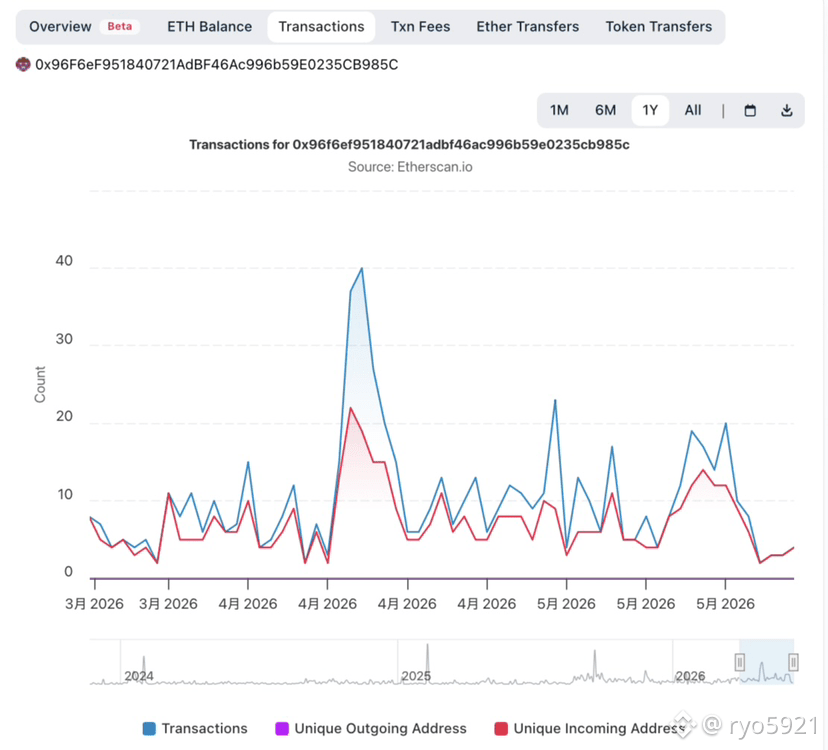Click the address identicon avatar

click(23, 64)
